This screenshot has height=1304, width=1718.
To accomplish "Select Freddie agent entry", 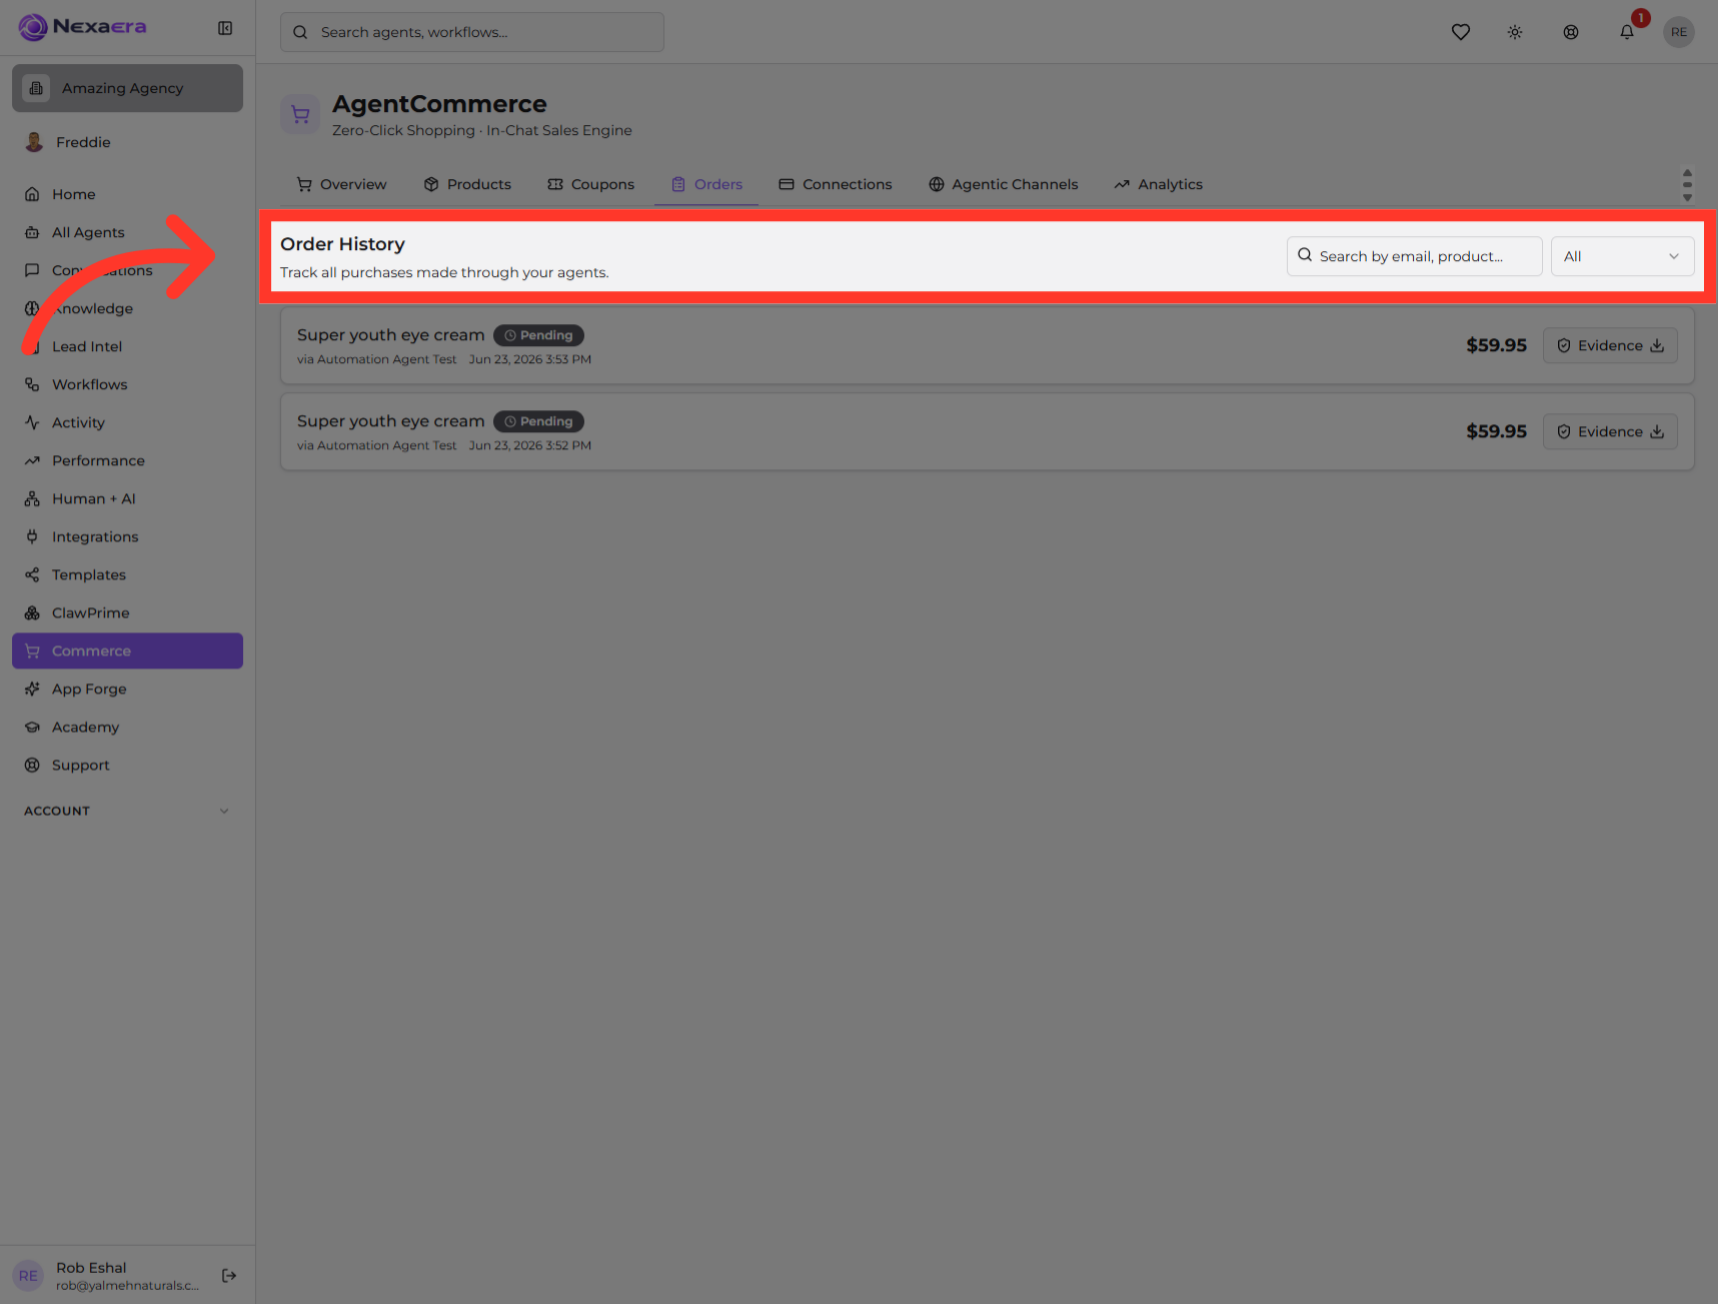I will coord(127,142).
